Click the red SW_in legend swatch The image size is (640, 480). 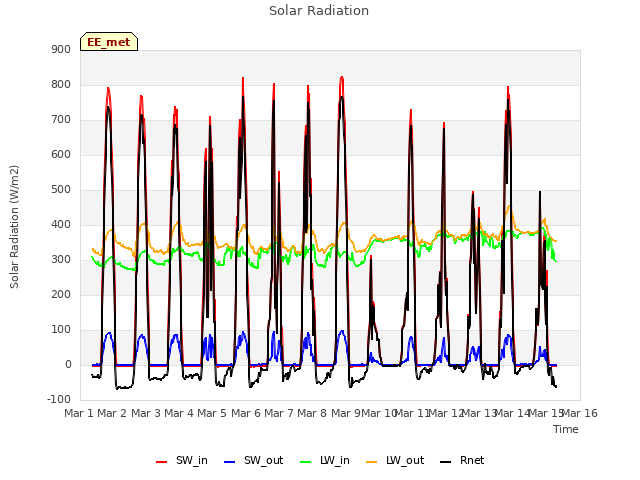coord(162,462)
